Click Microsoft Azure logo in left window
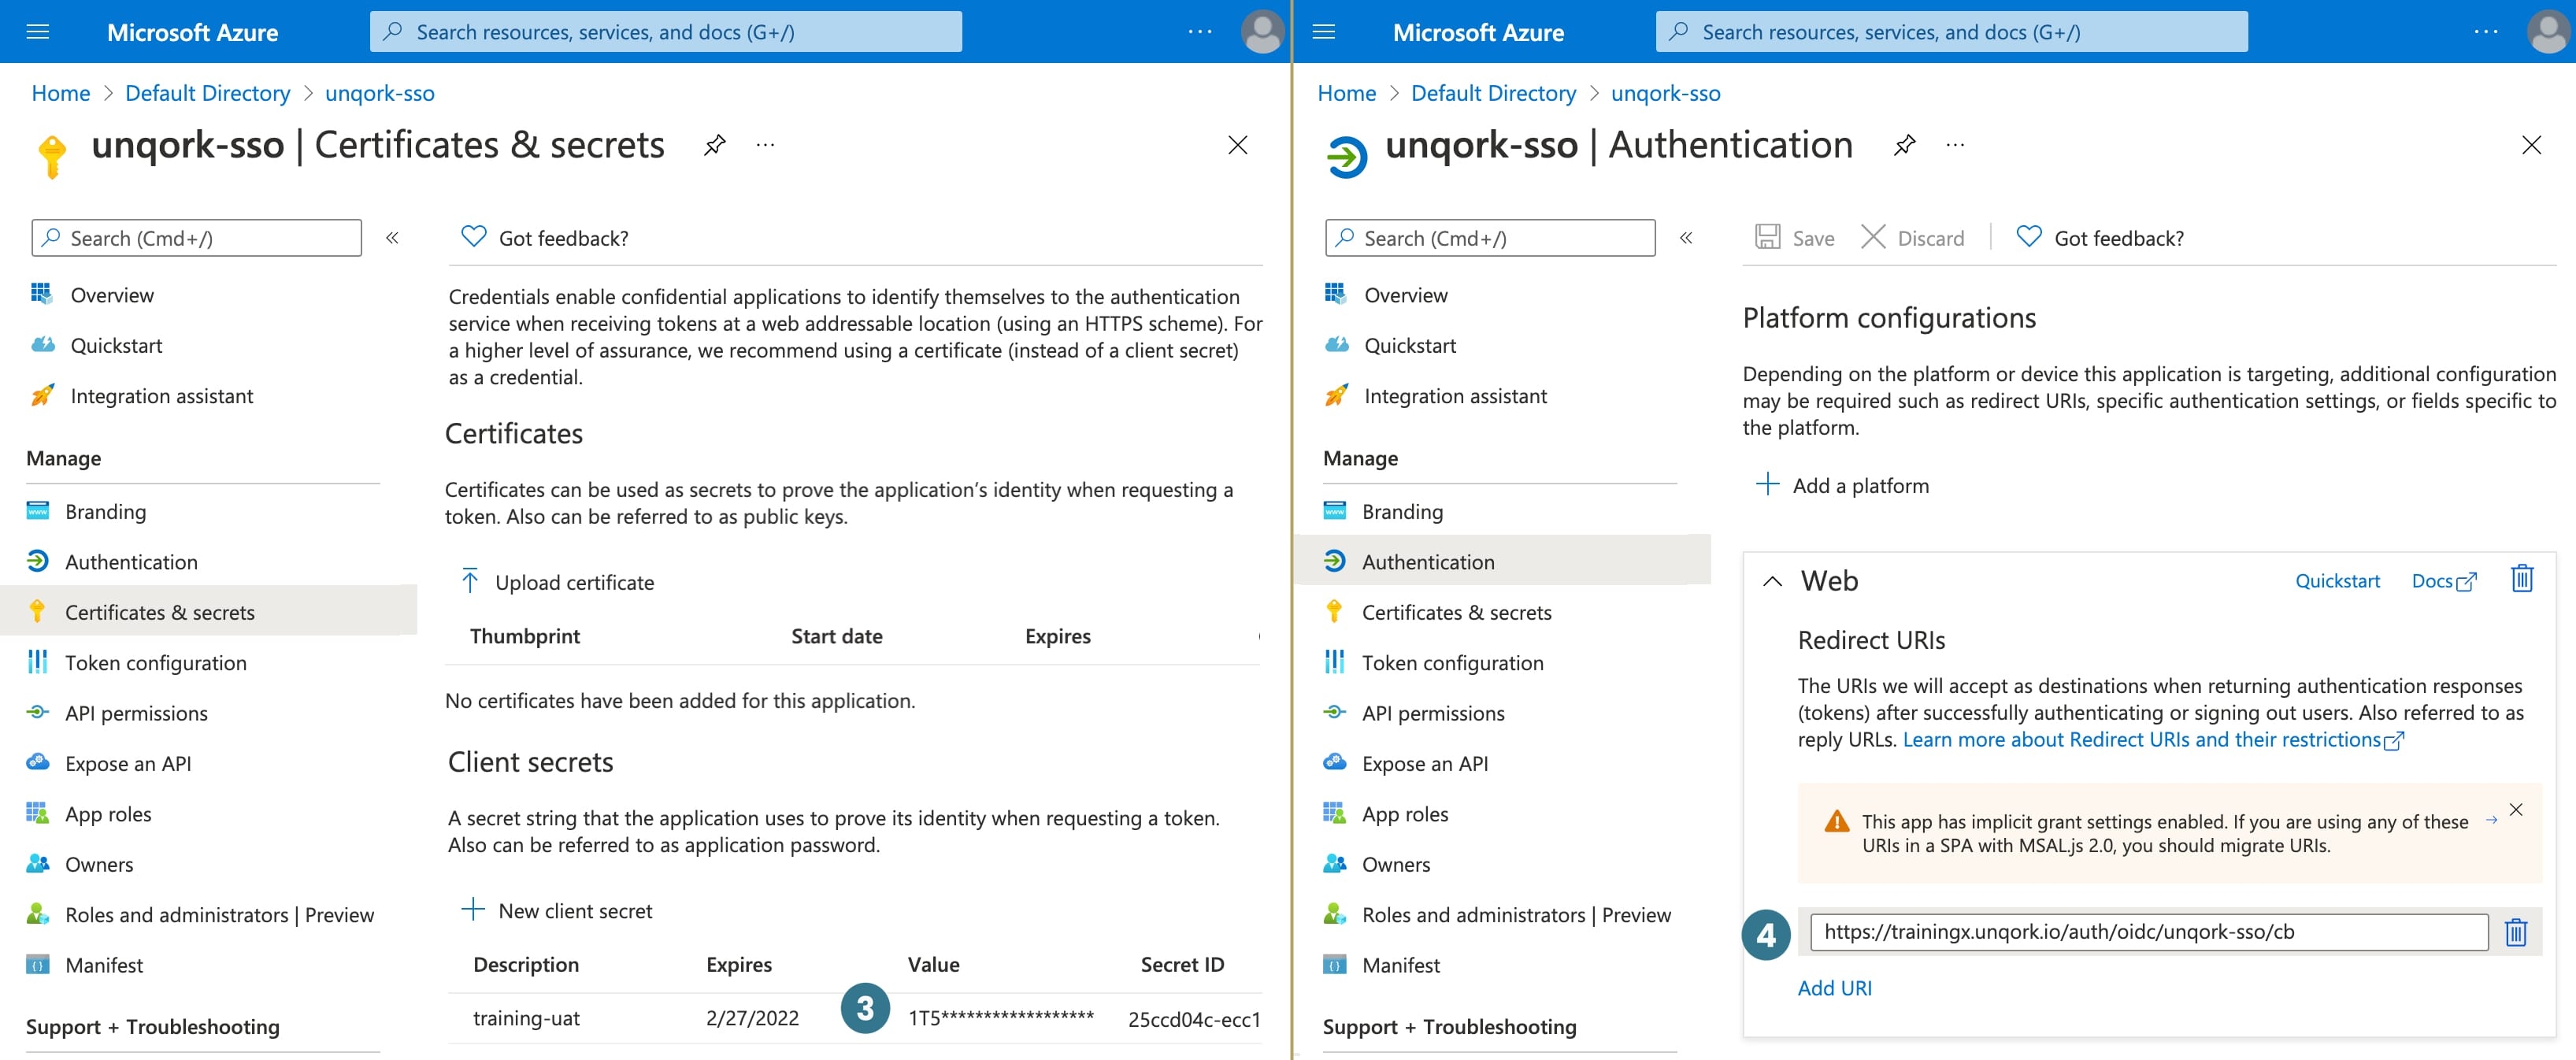 (x=192, y=32)
